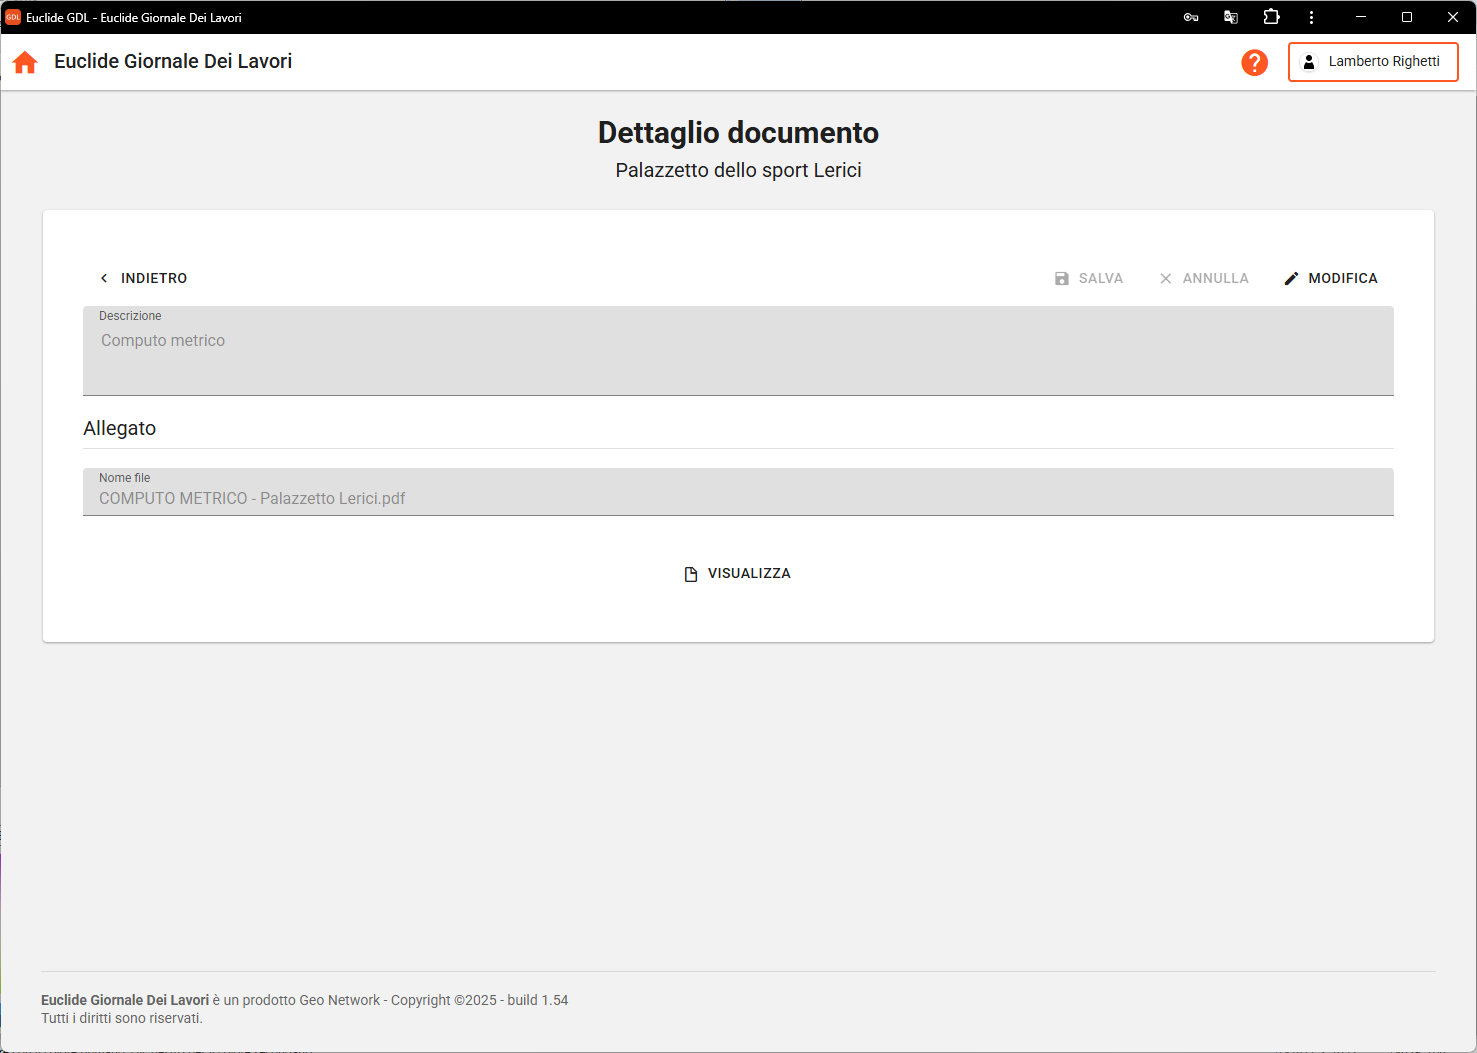View the attachment with VISUALIZZA
This screenshot has height=1053, width=1477.
click(737, 574)
